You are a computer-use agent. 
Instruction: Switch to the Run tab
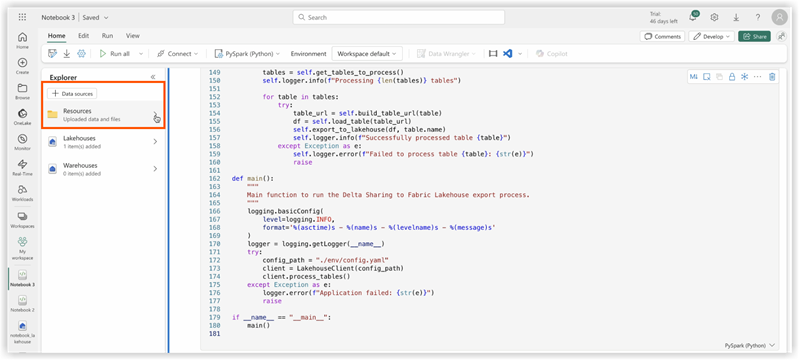[x=108, y=36]
